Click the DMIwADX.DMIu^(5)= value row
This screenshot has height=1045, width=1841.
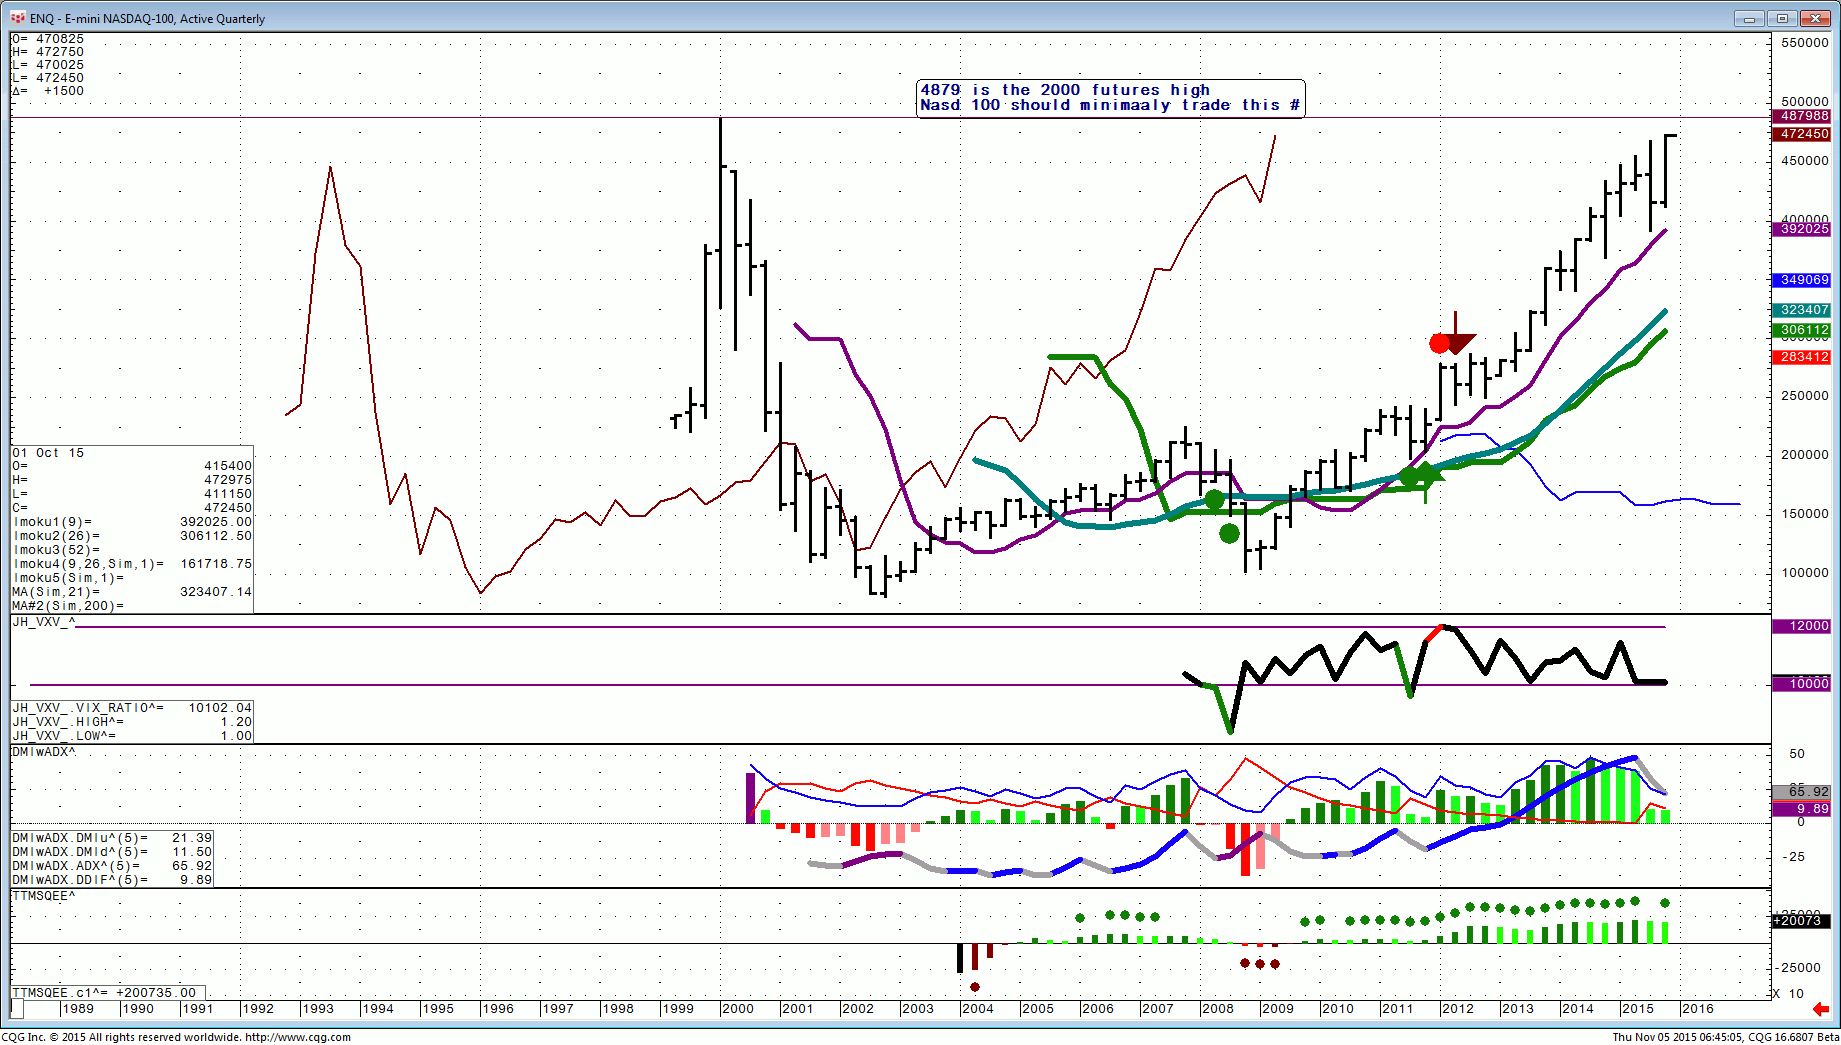point(112,838)
